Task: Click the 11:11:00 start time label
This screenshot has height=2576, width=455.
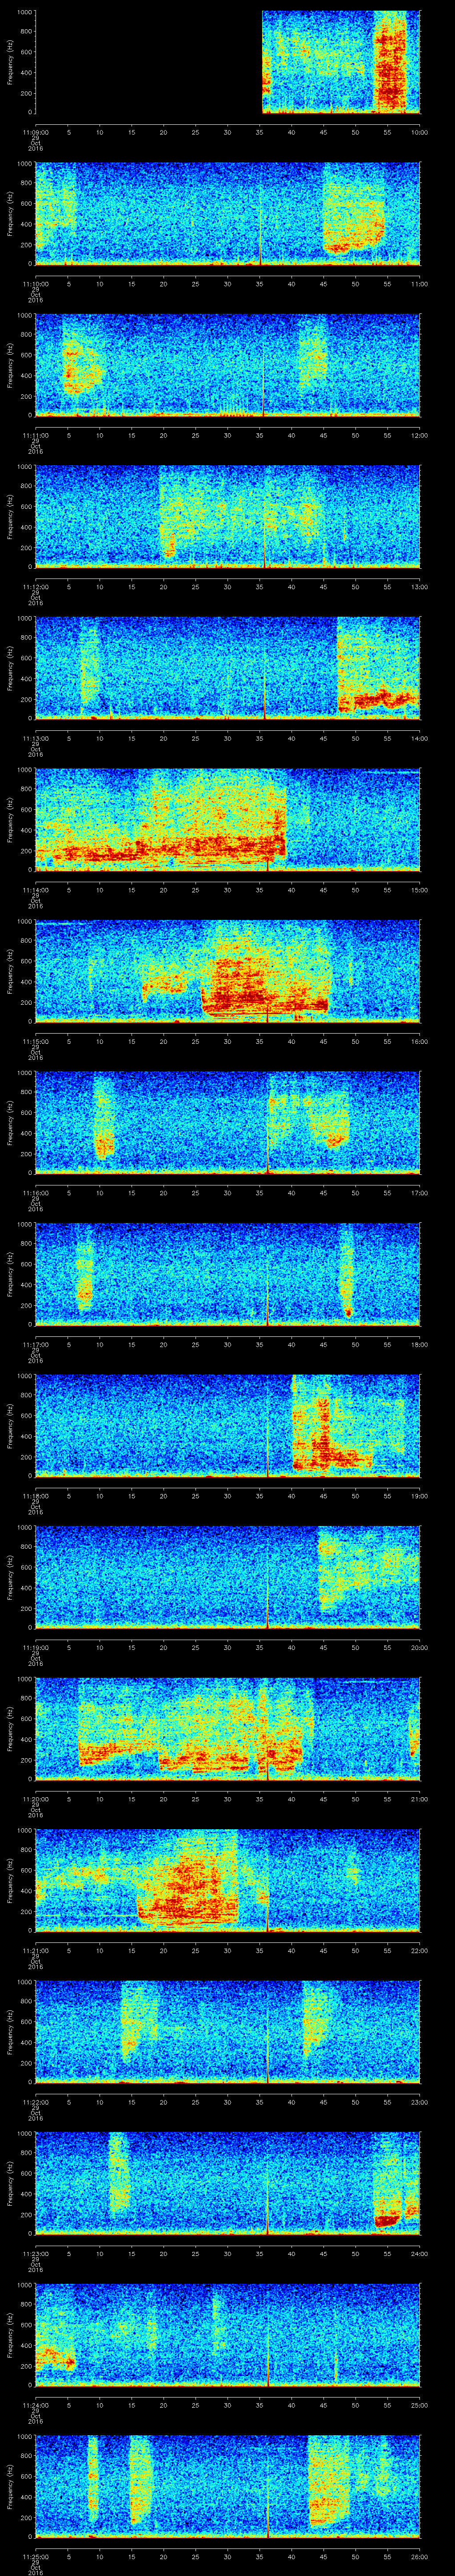Action: click(x=35, y=435)
